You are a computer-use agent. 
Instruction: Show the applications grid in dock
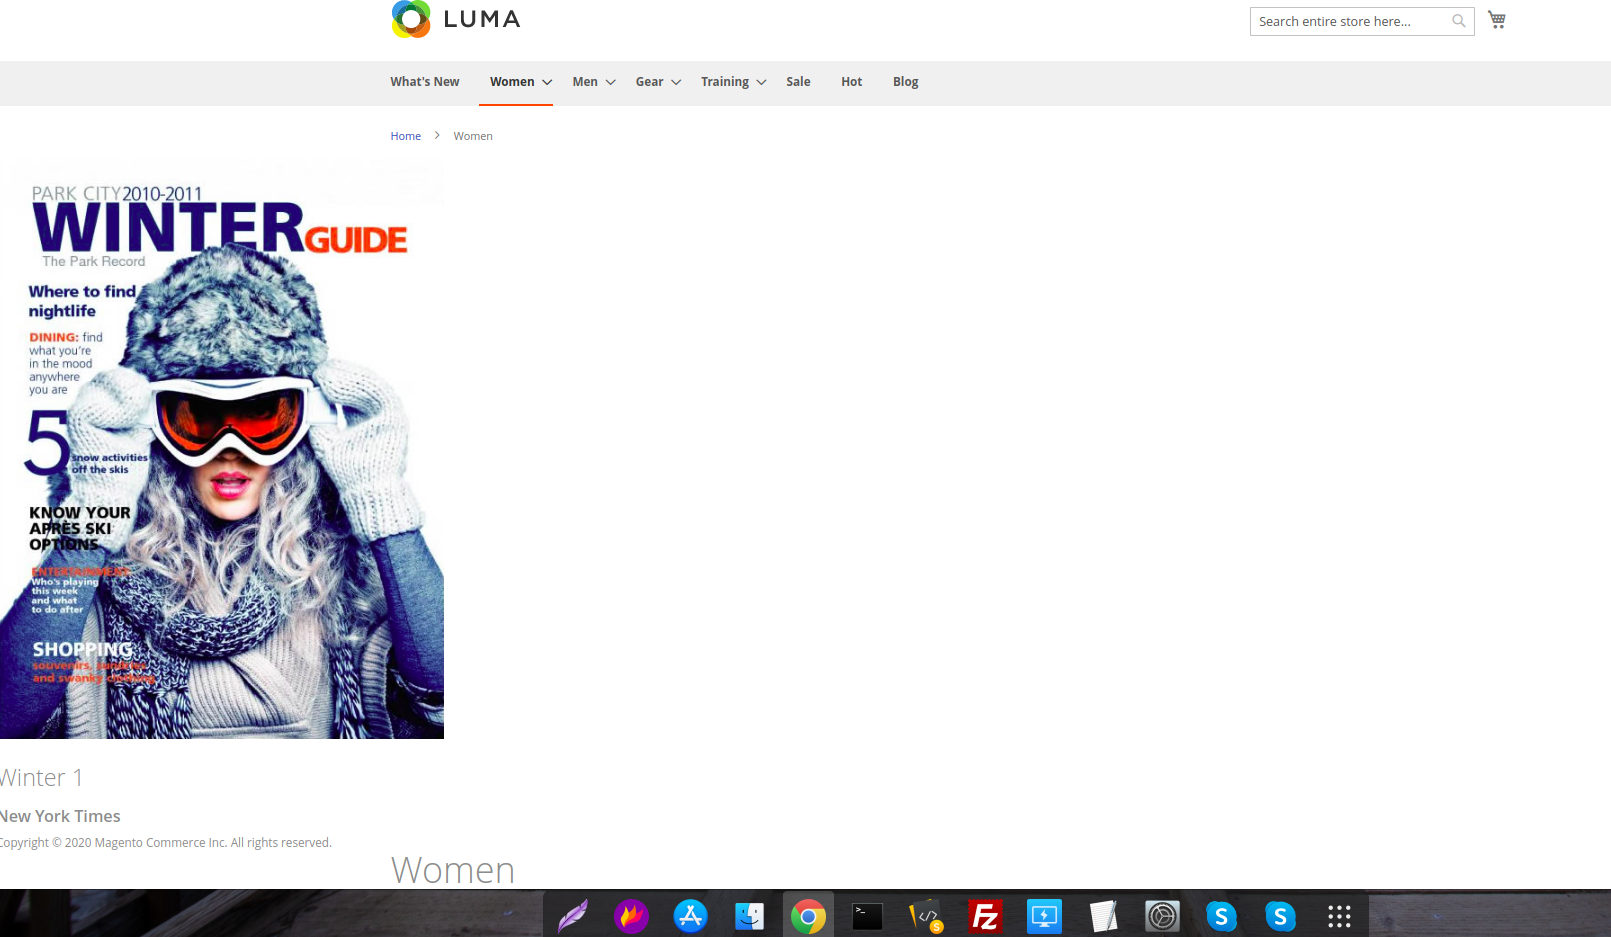1339,916
